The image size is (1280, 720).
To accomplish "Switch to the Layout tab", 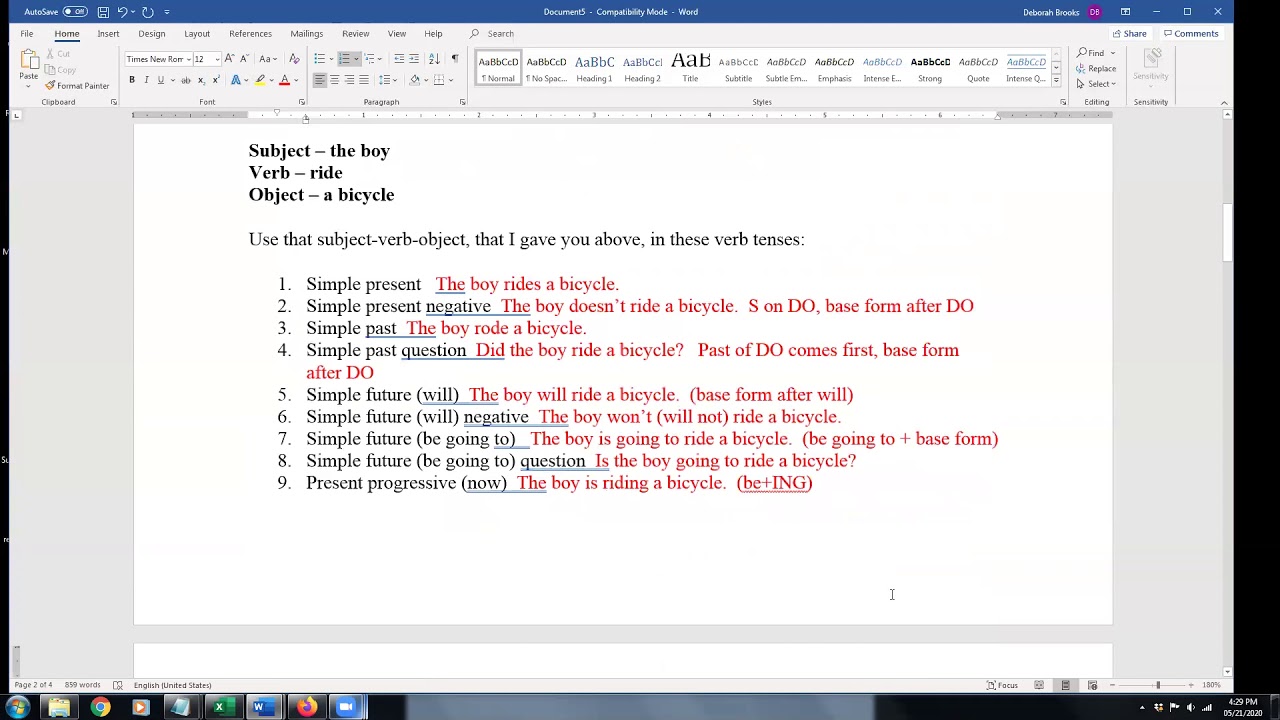I will pos(197,33).
